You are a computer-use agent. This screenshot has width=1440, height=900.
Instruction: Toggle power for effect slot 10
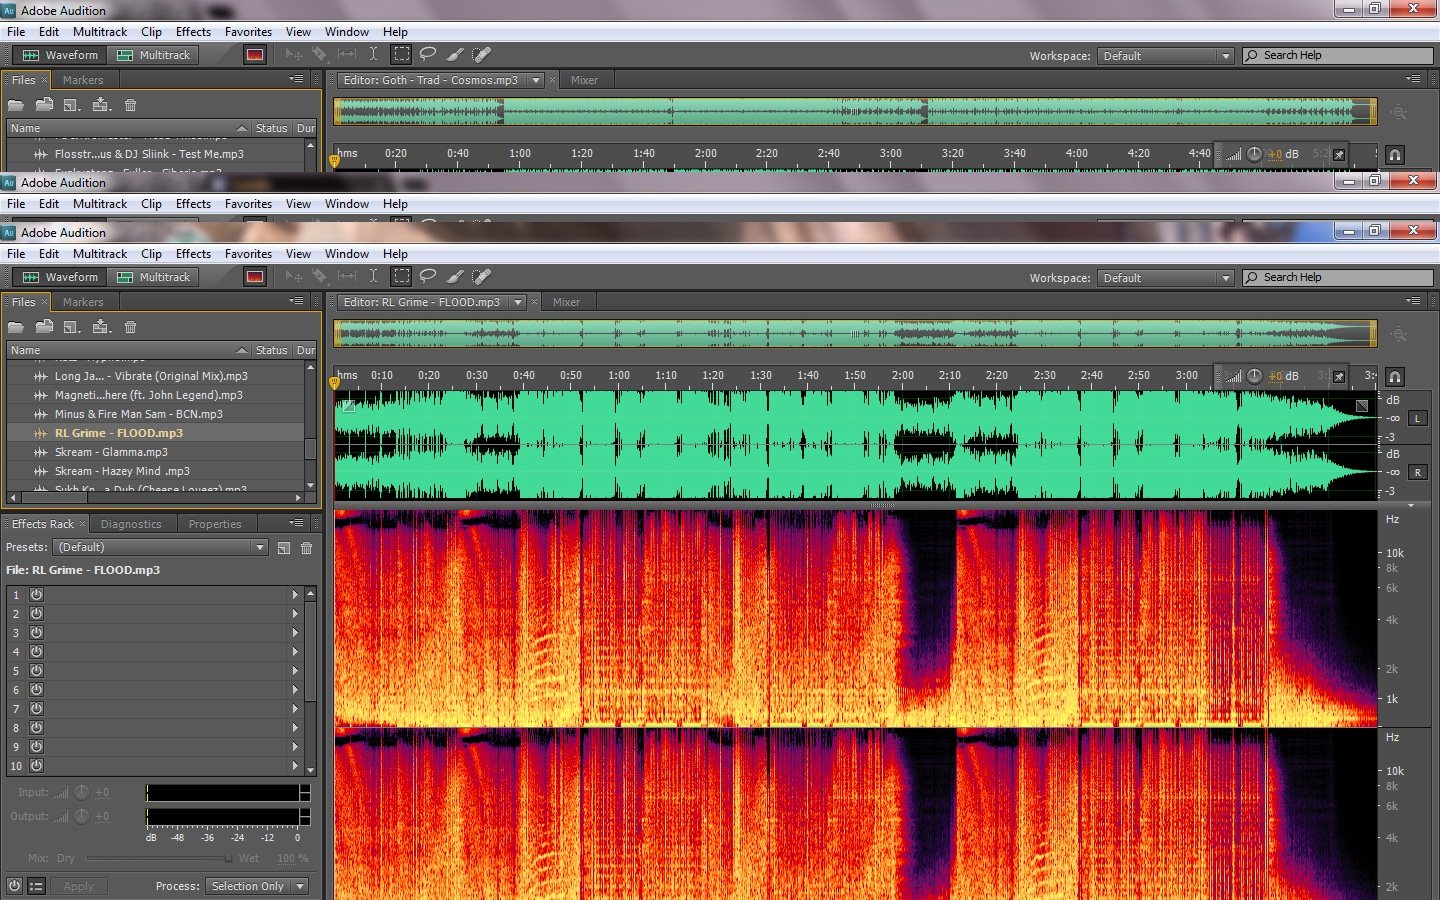(37, 766)
